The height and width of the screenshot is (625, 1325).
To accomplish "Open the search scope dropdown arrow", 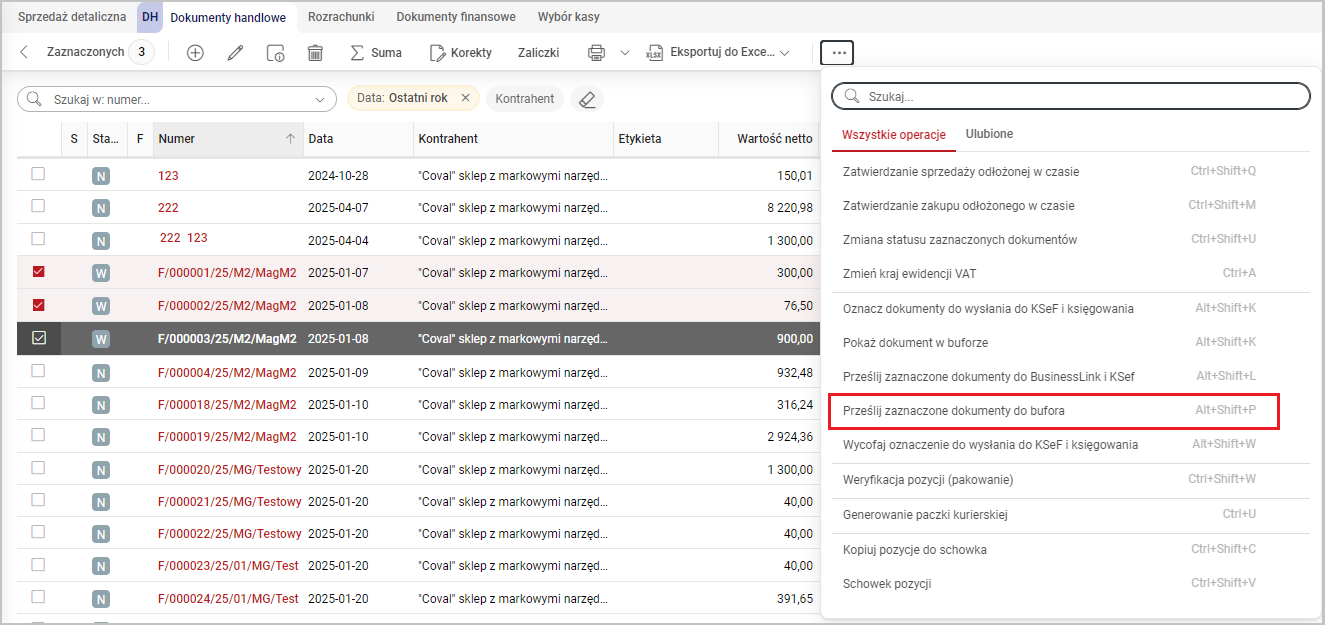I will [321, 99].
